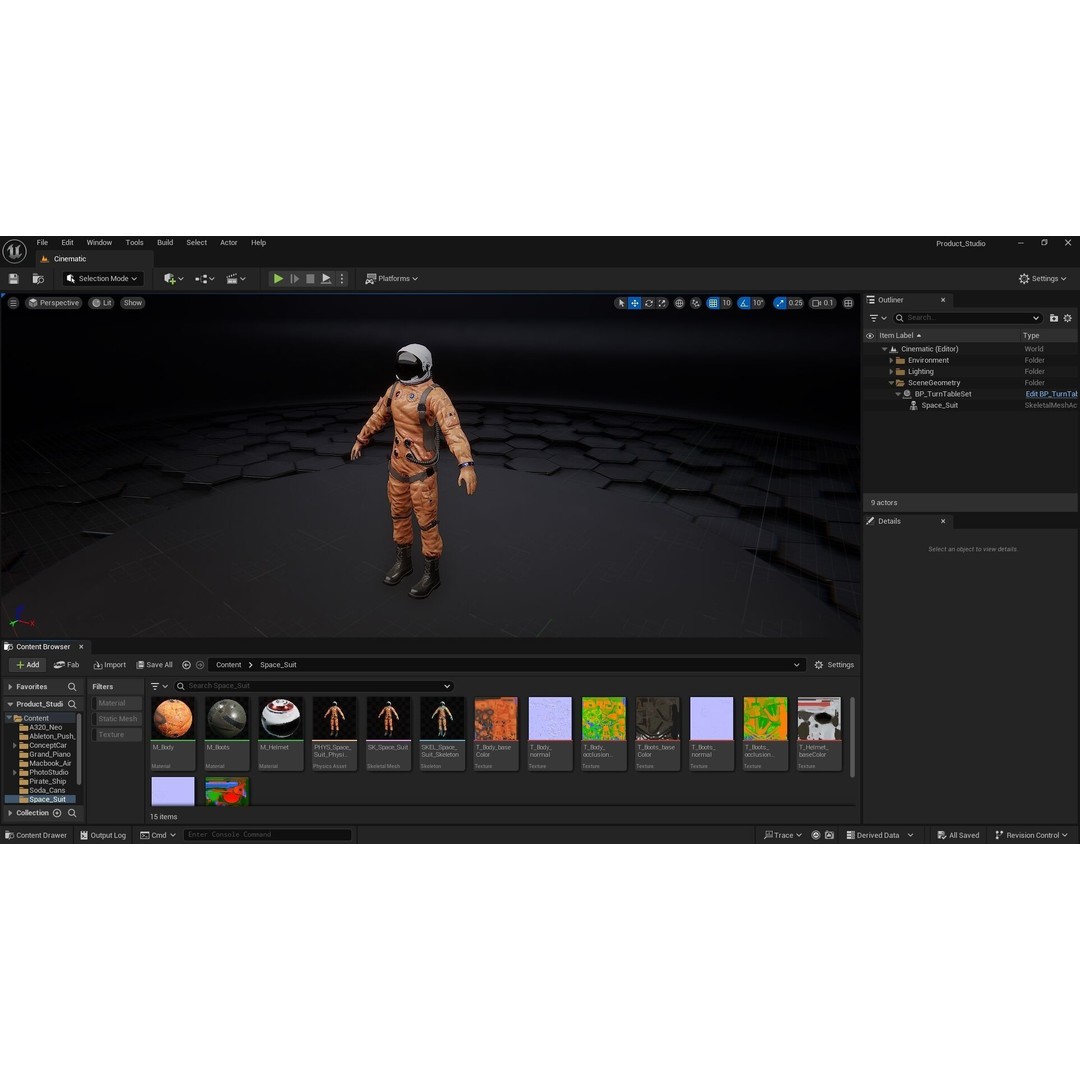1080x1080 pixels.
Task: Click the Edit BP_TurnTable link
Action: (x=1051, y=394)
